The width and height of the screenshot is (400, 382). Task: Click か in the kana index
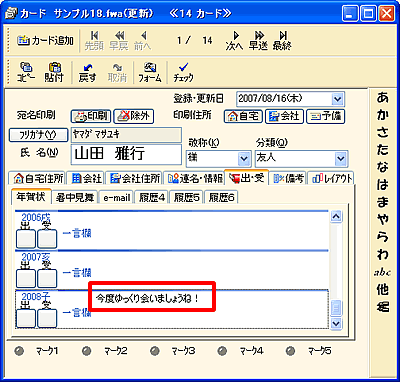tap(382, 115)
